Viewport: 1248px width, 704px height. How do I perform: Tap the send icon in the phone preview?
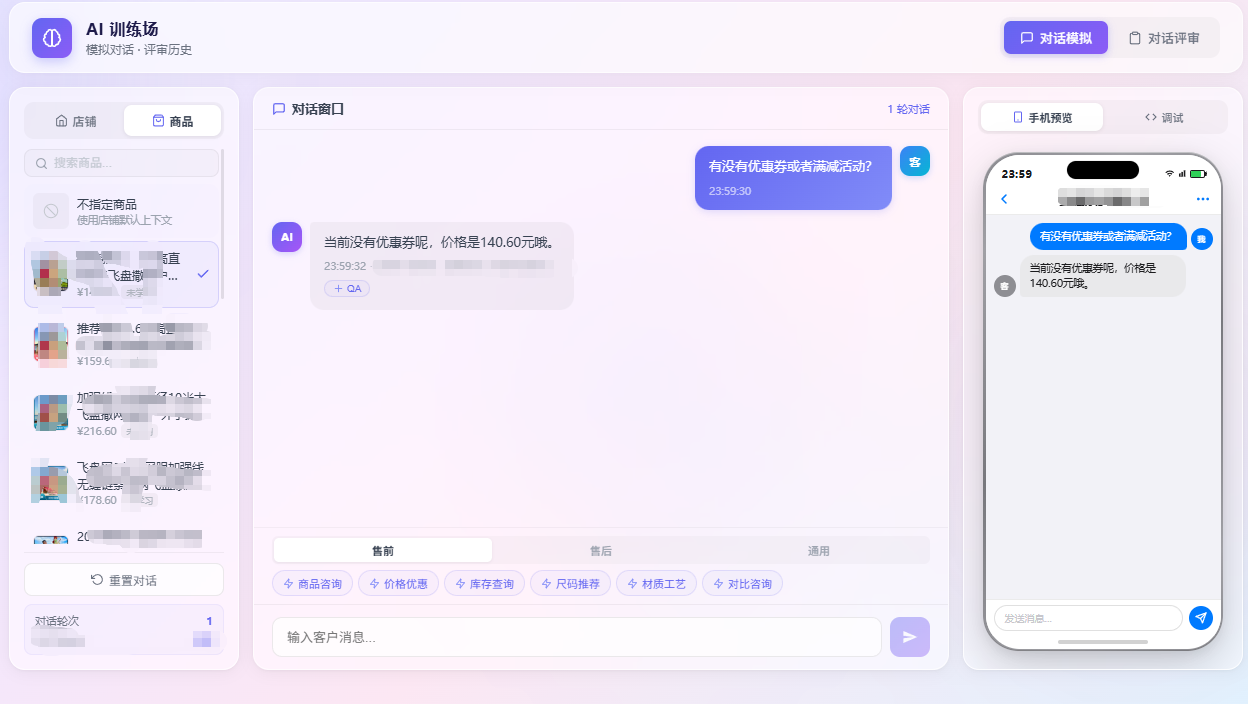[x=1200, y=618]
